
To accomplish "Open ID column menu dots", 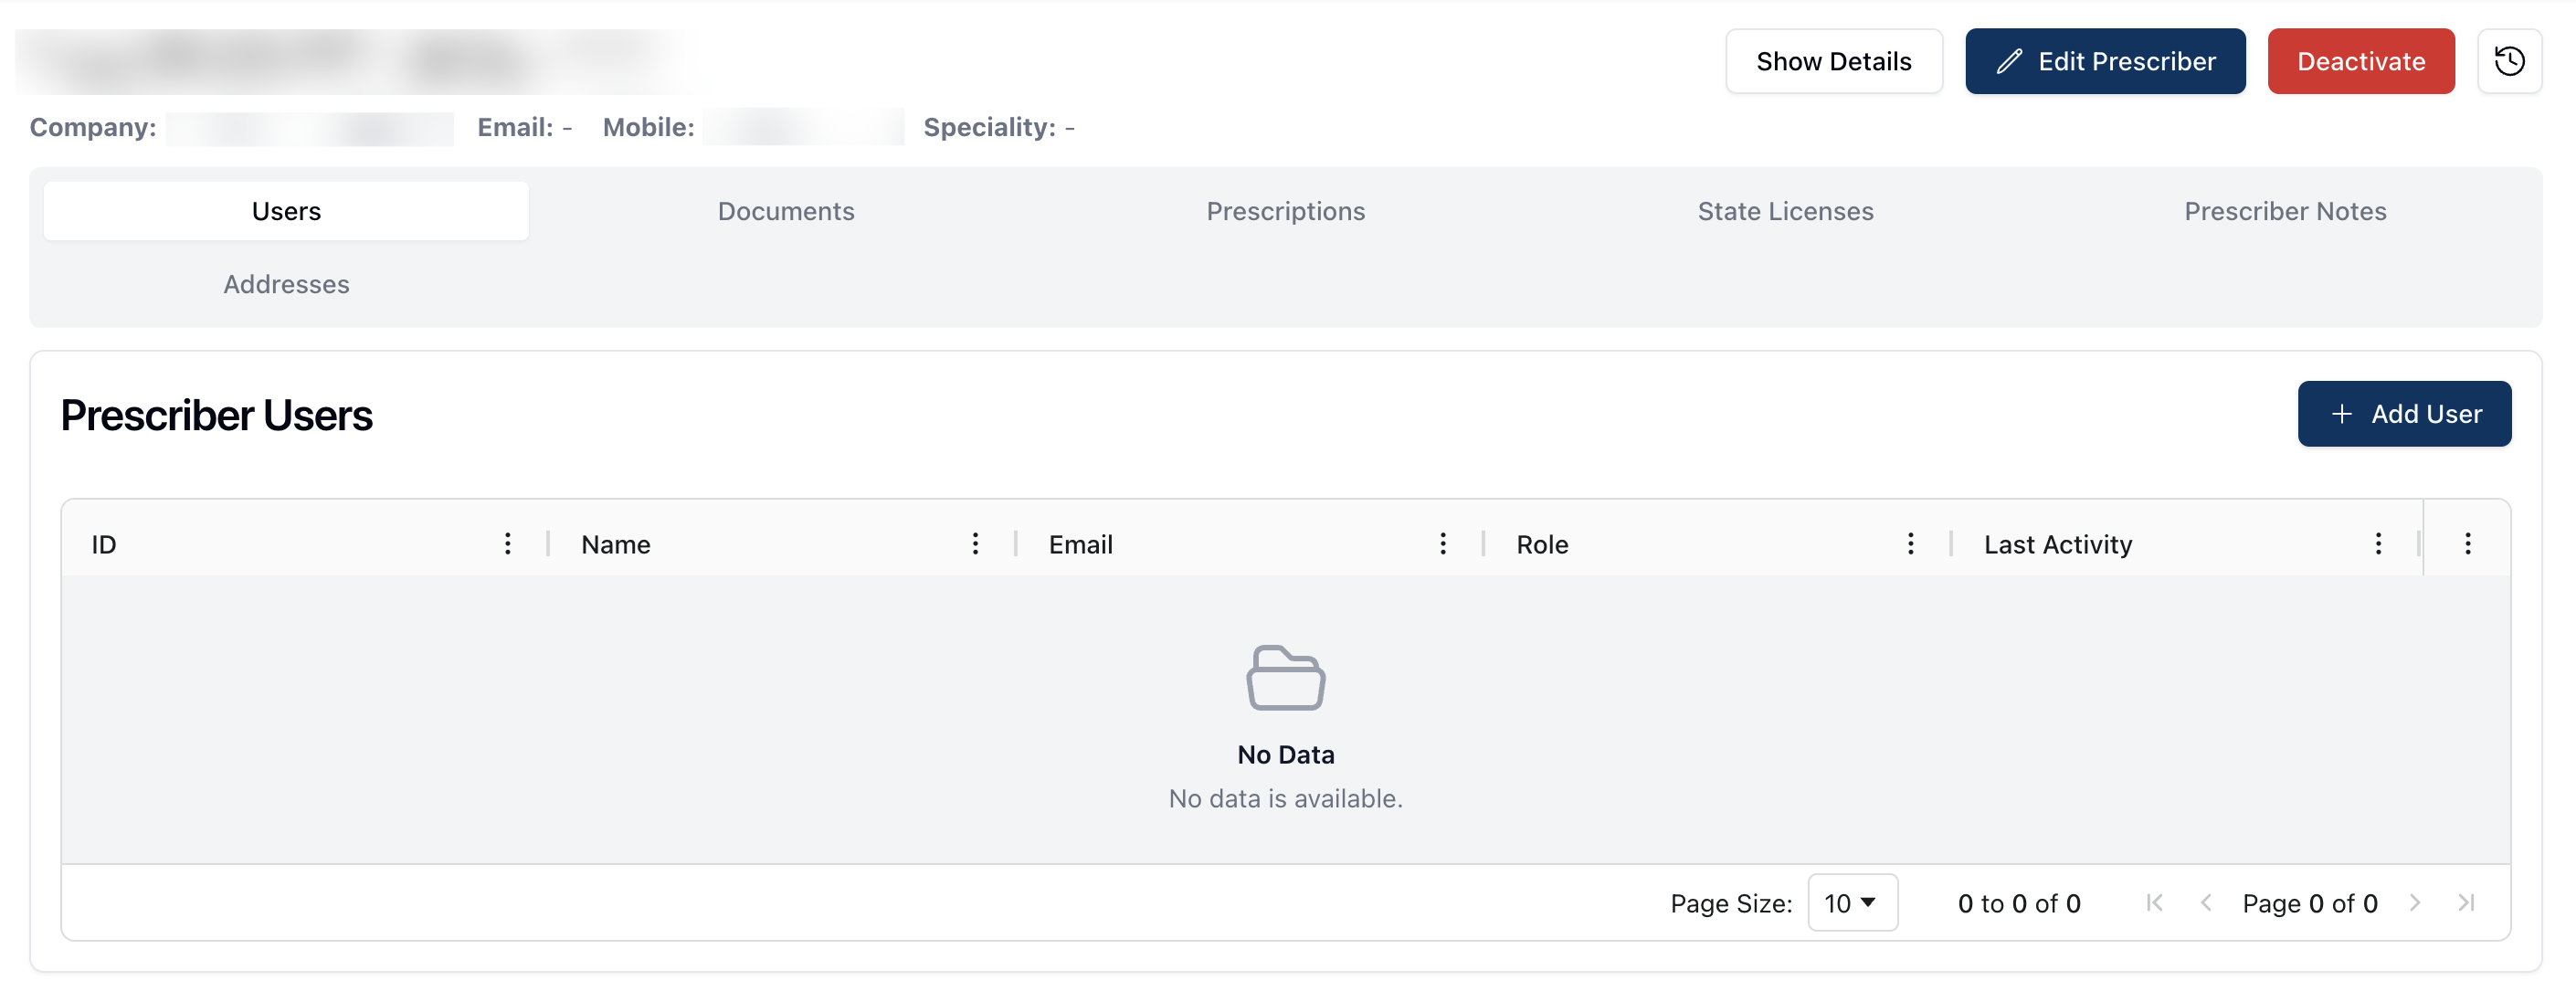I will pos(508,543).
